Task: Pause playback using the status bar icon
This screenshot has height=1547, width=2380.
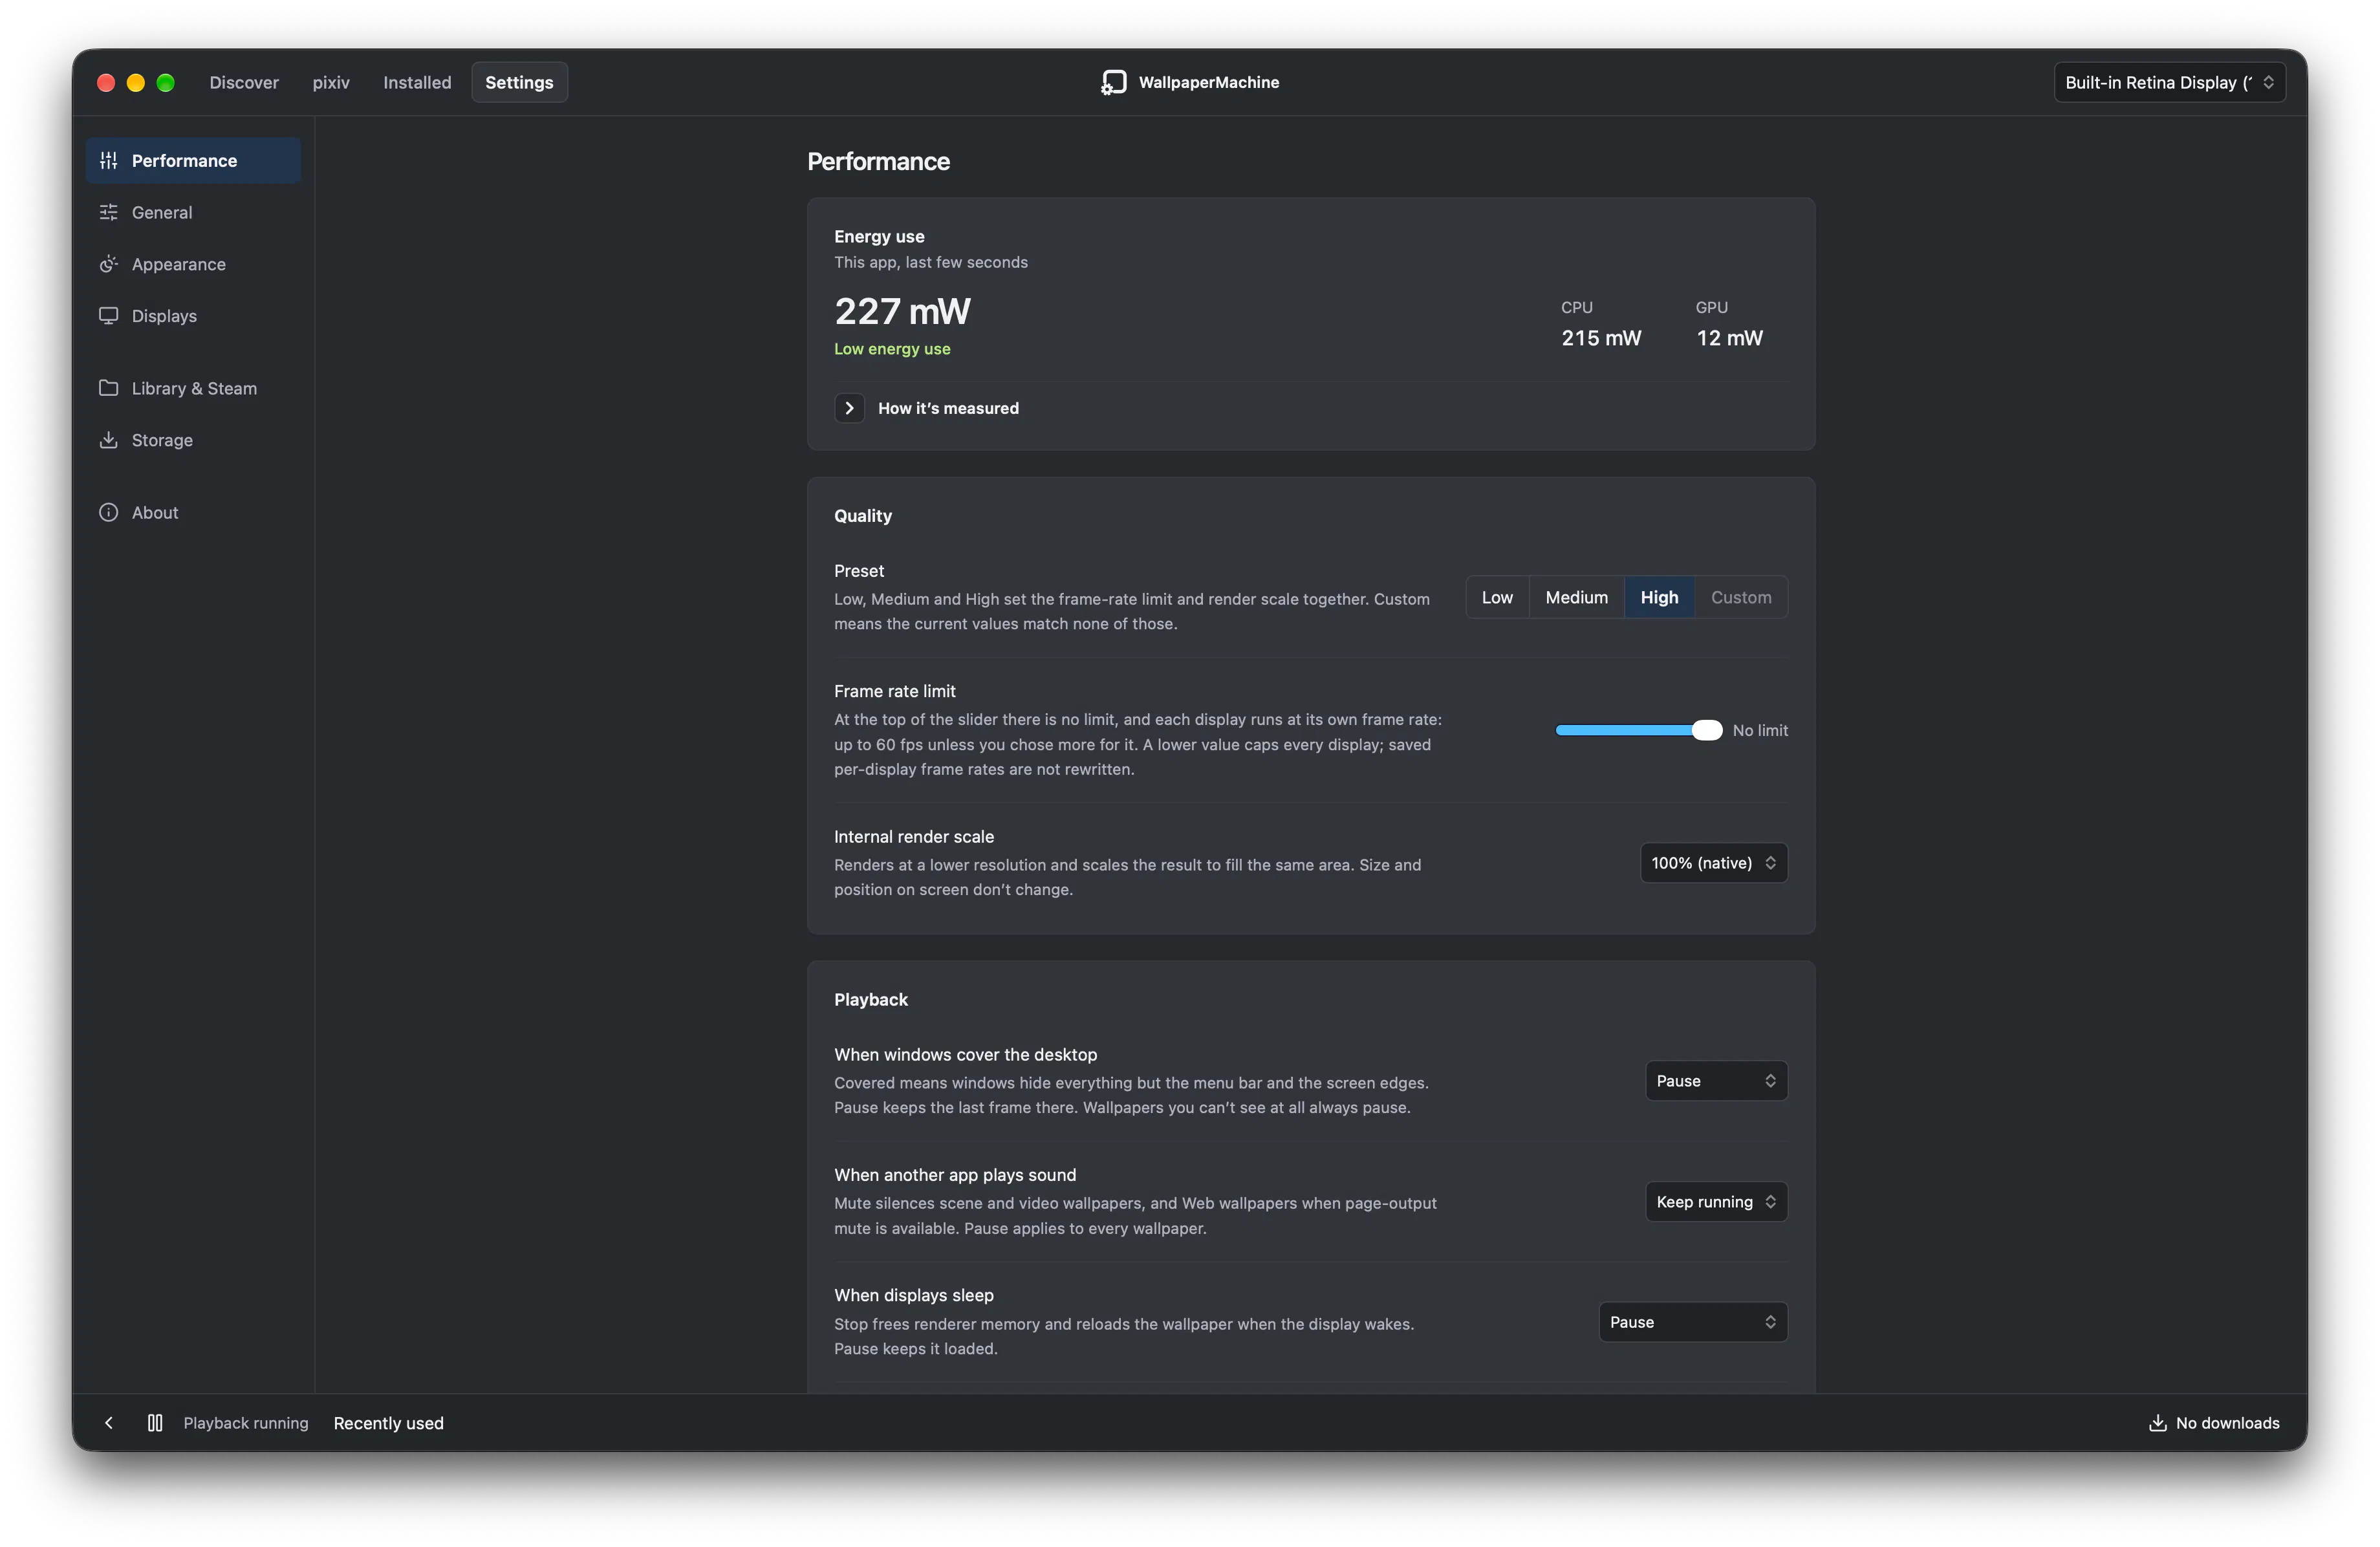Action: 155,1423
